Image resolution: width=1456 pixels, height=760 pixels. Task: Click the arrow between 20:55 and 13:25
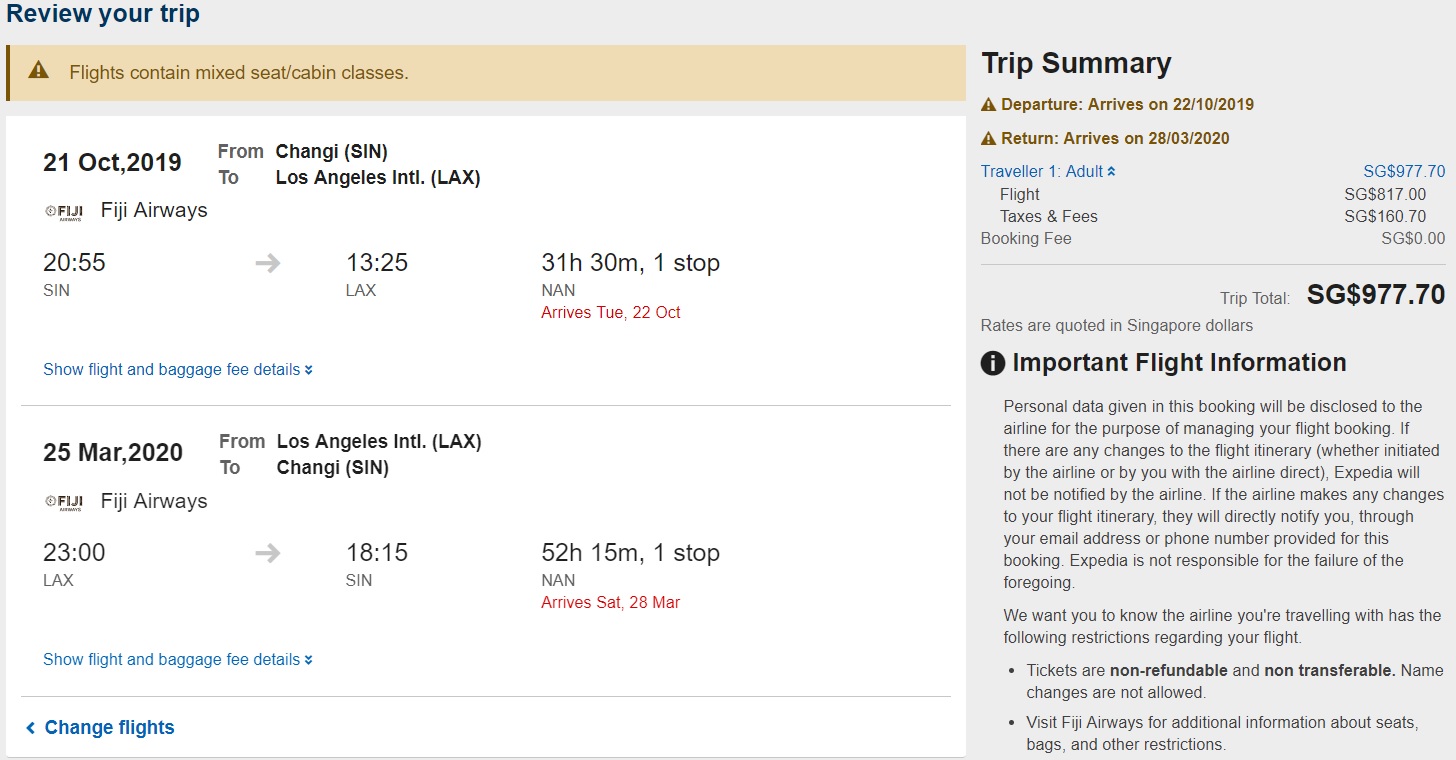click(x=267, y=264)
